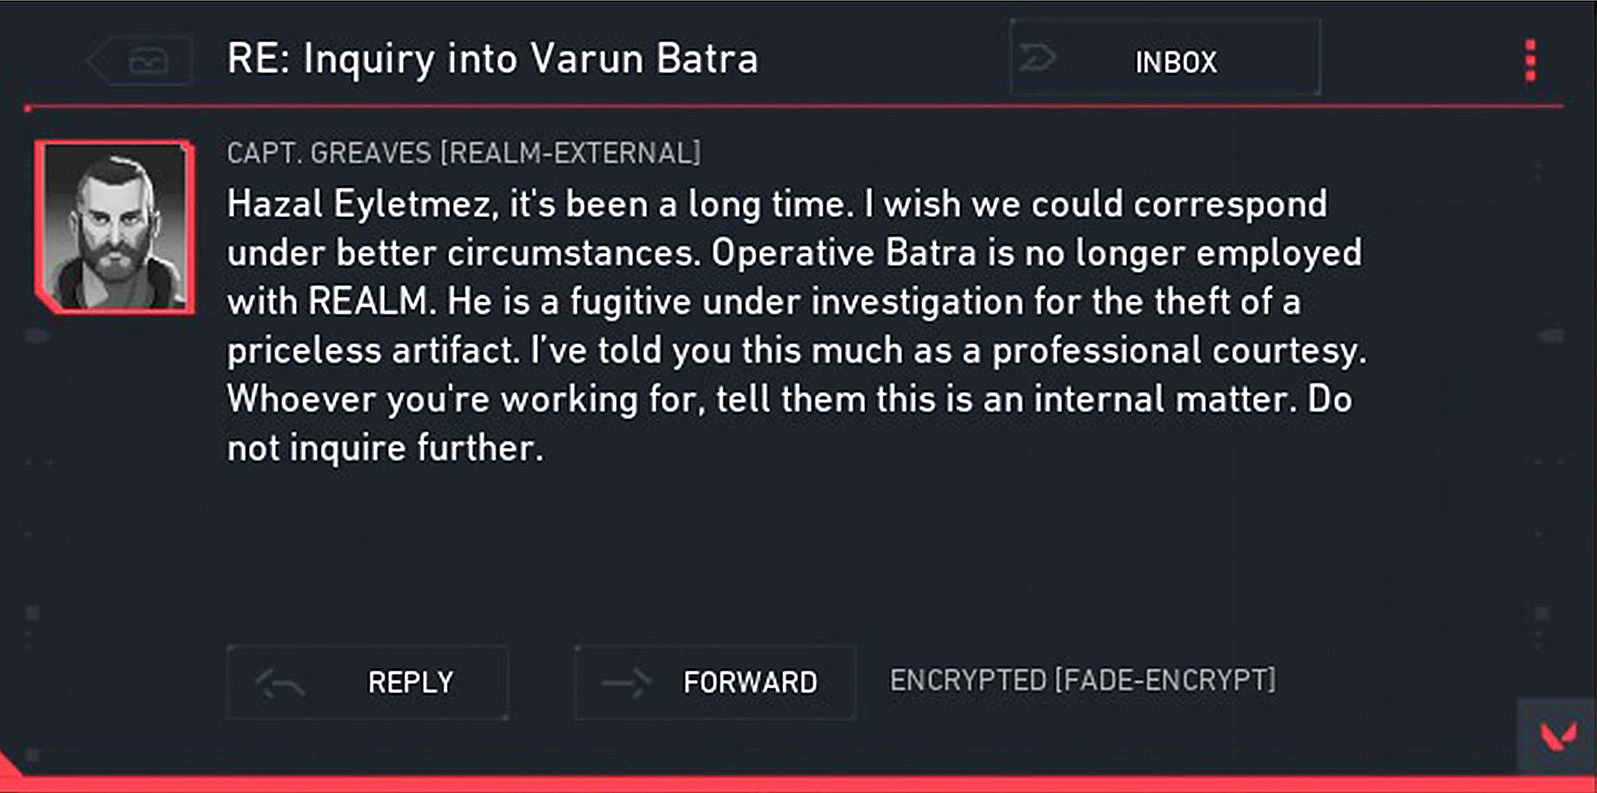
Task: Click the arrow icon beside INBOX
Action: [1037, 58]
